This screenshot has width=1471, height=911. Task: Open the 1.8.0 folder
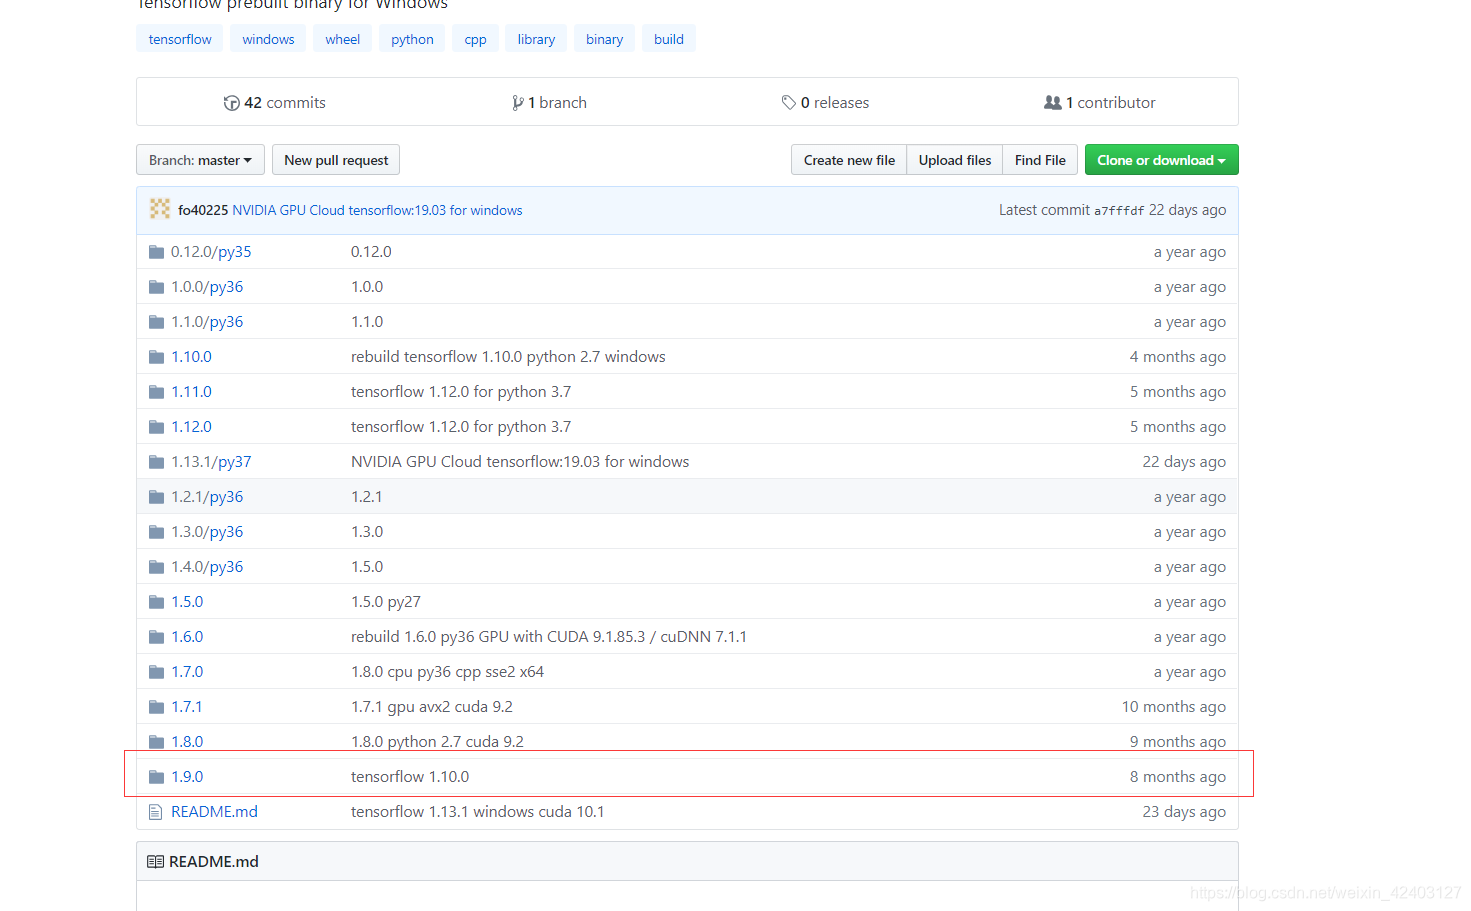point(187,742)
